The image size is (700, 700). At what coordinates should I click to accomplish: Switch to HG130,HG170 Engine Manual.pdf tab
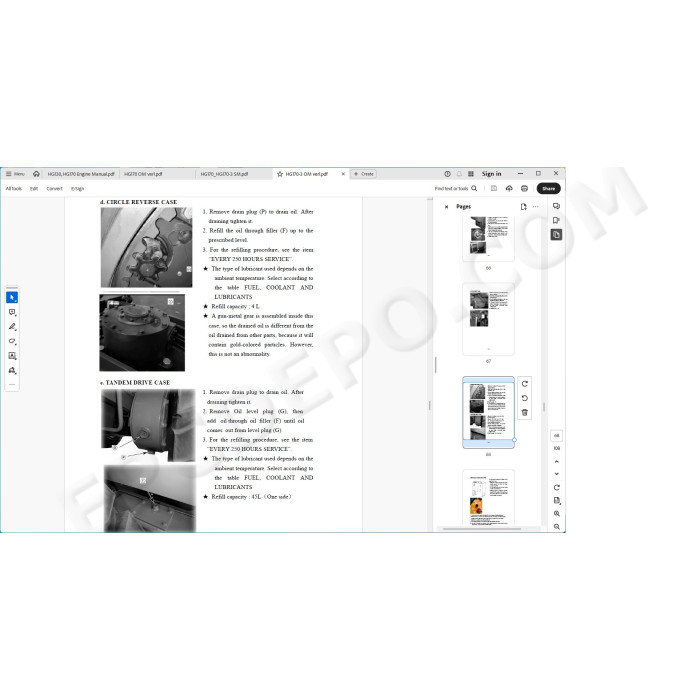click(81, 174)
